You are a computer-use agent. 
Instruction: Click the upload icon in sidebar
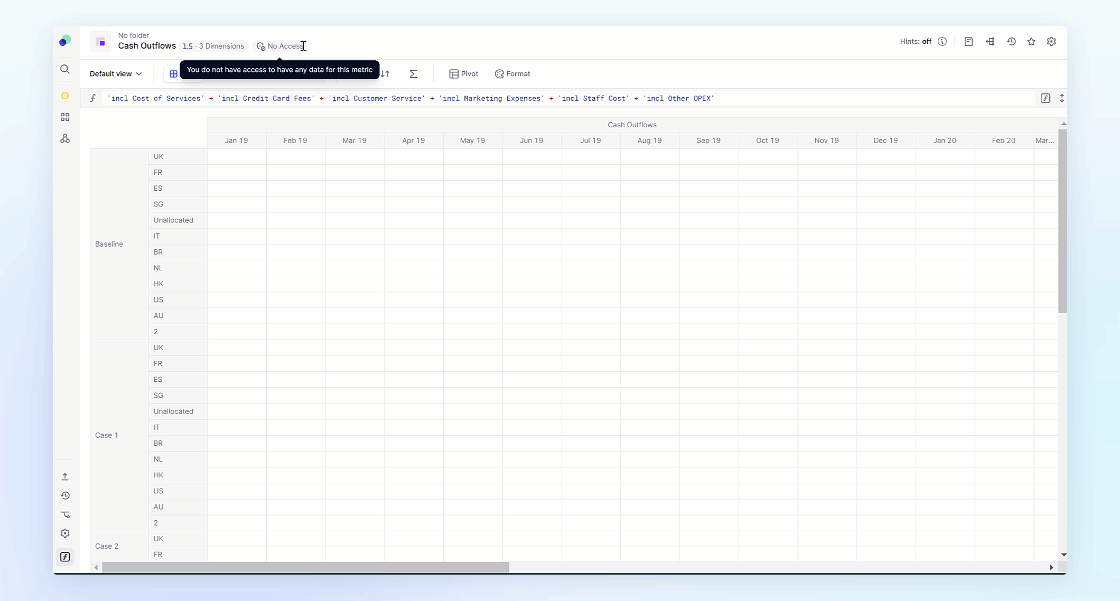pos(65,477)
